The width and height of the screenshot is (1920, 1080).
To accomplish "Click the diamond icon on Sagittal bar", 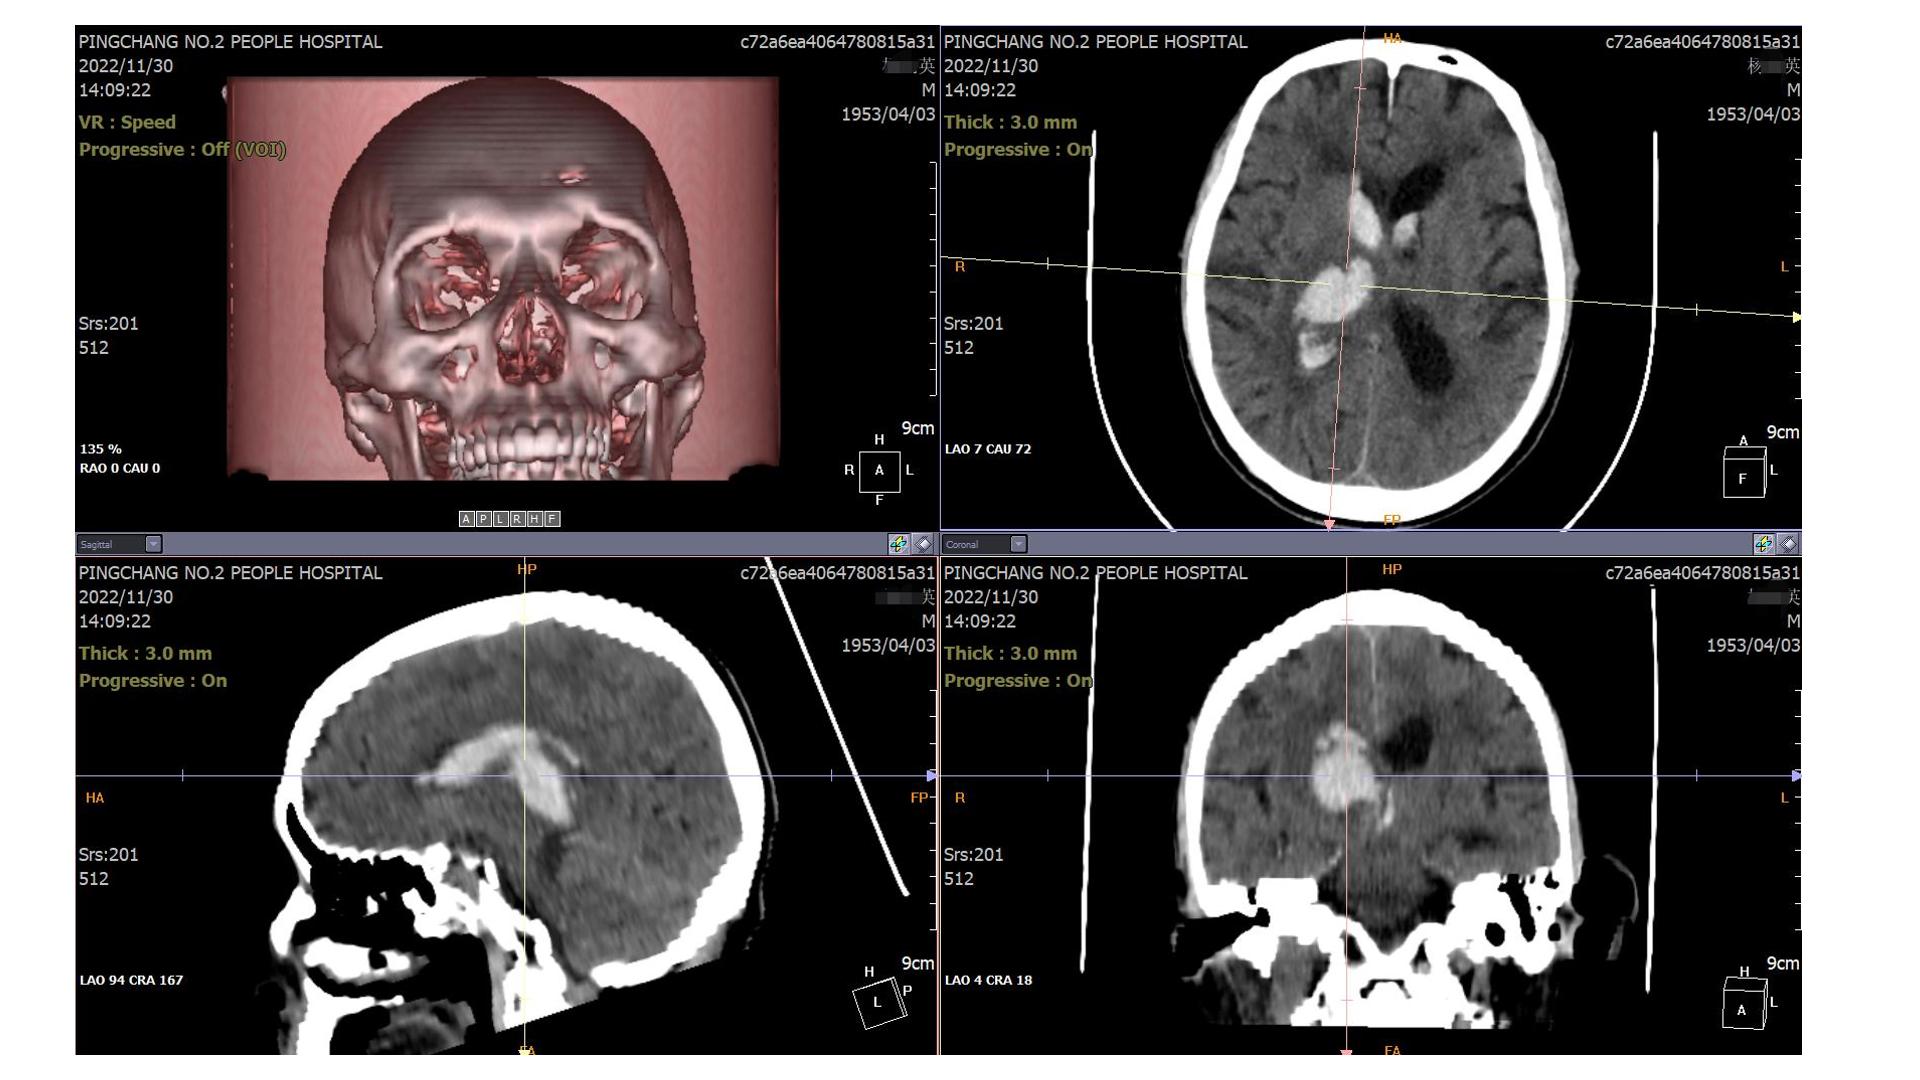I will pyautogui.click(x=923, y=544).
